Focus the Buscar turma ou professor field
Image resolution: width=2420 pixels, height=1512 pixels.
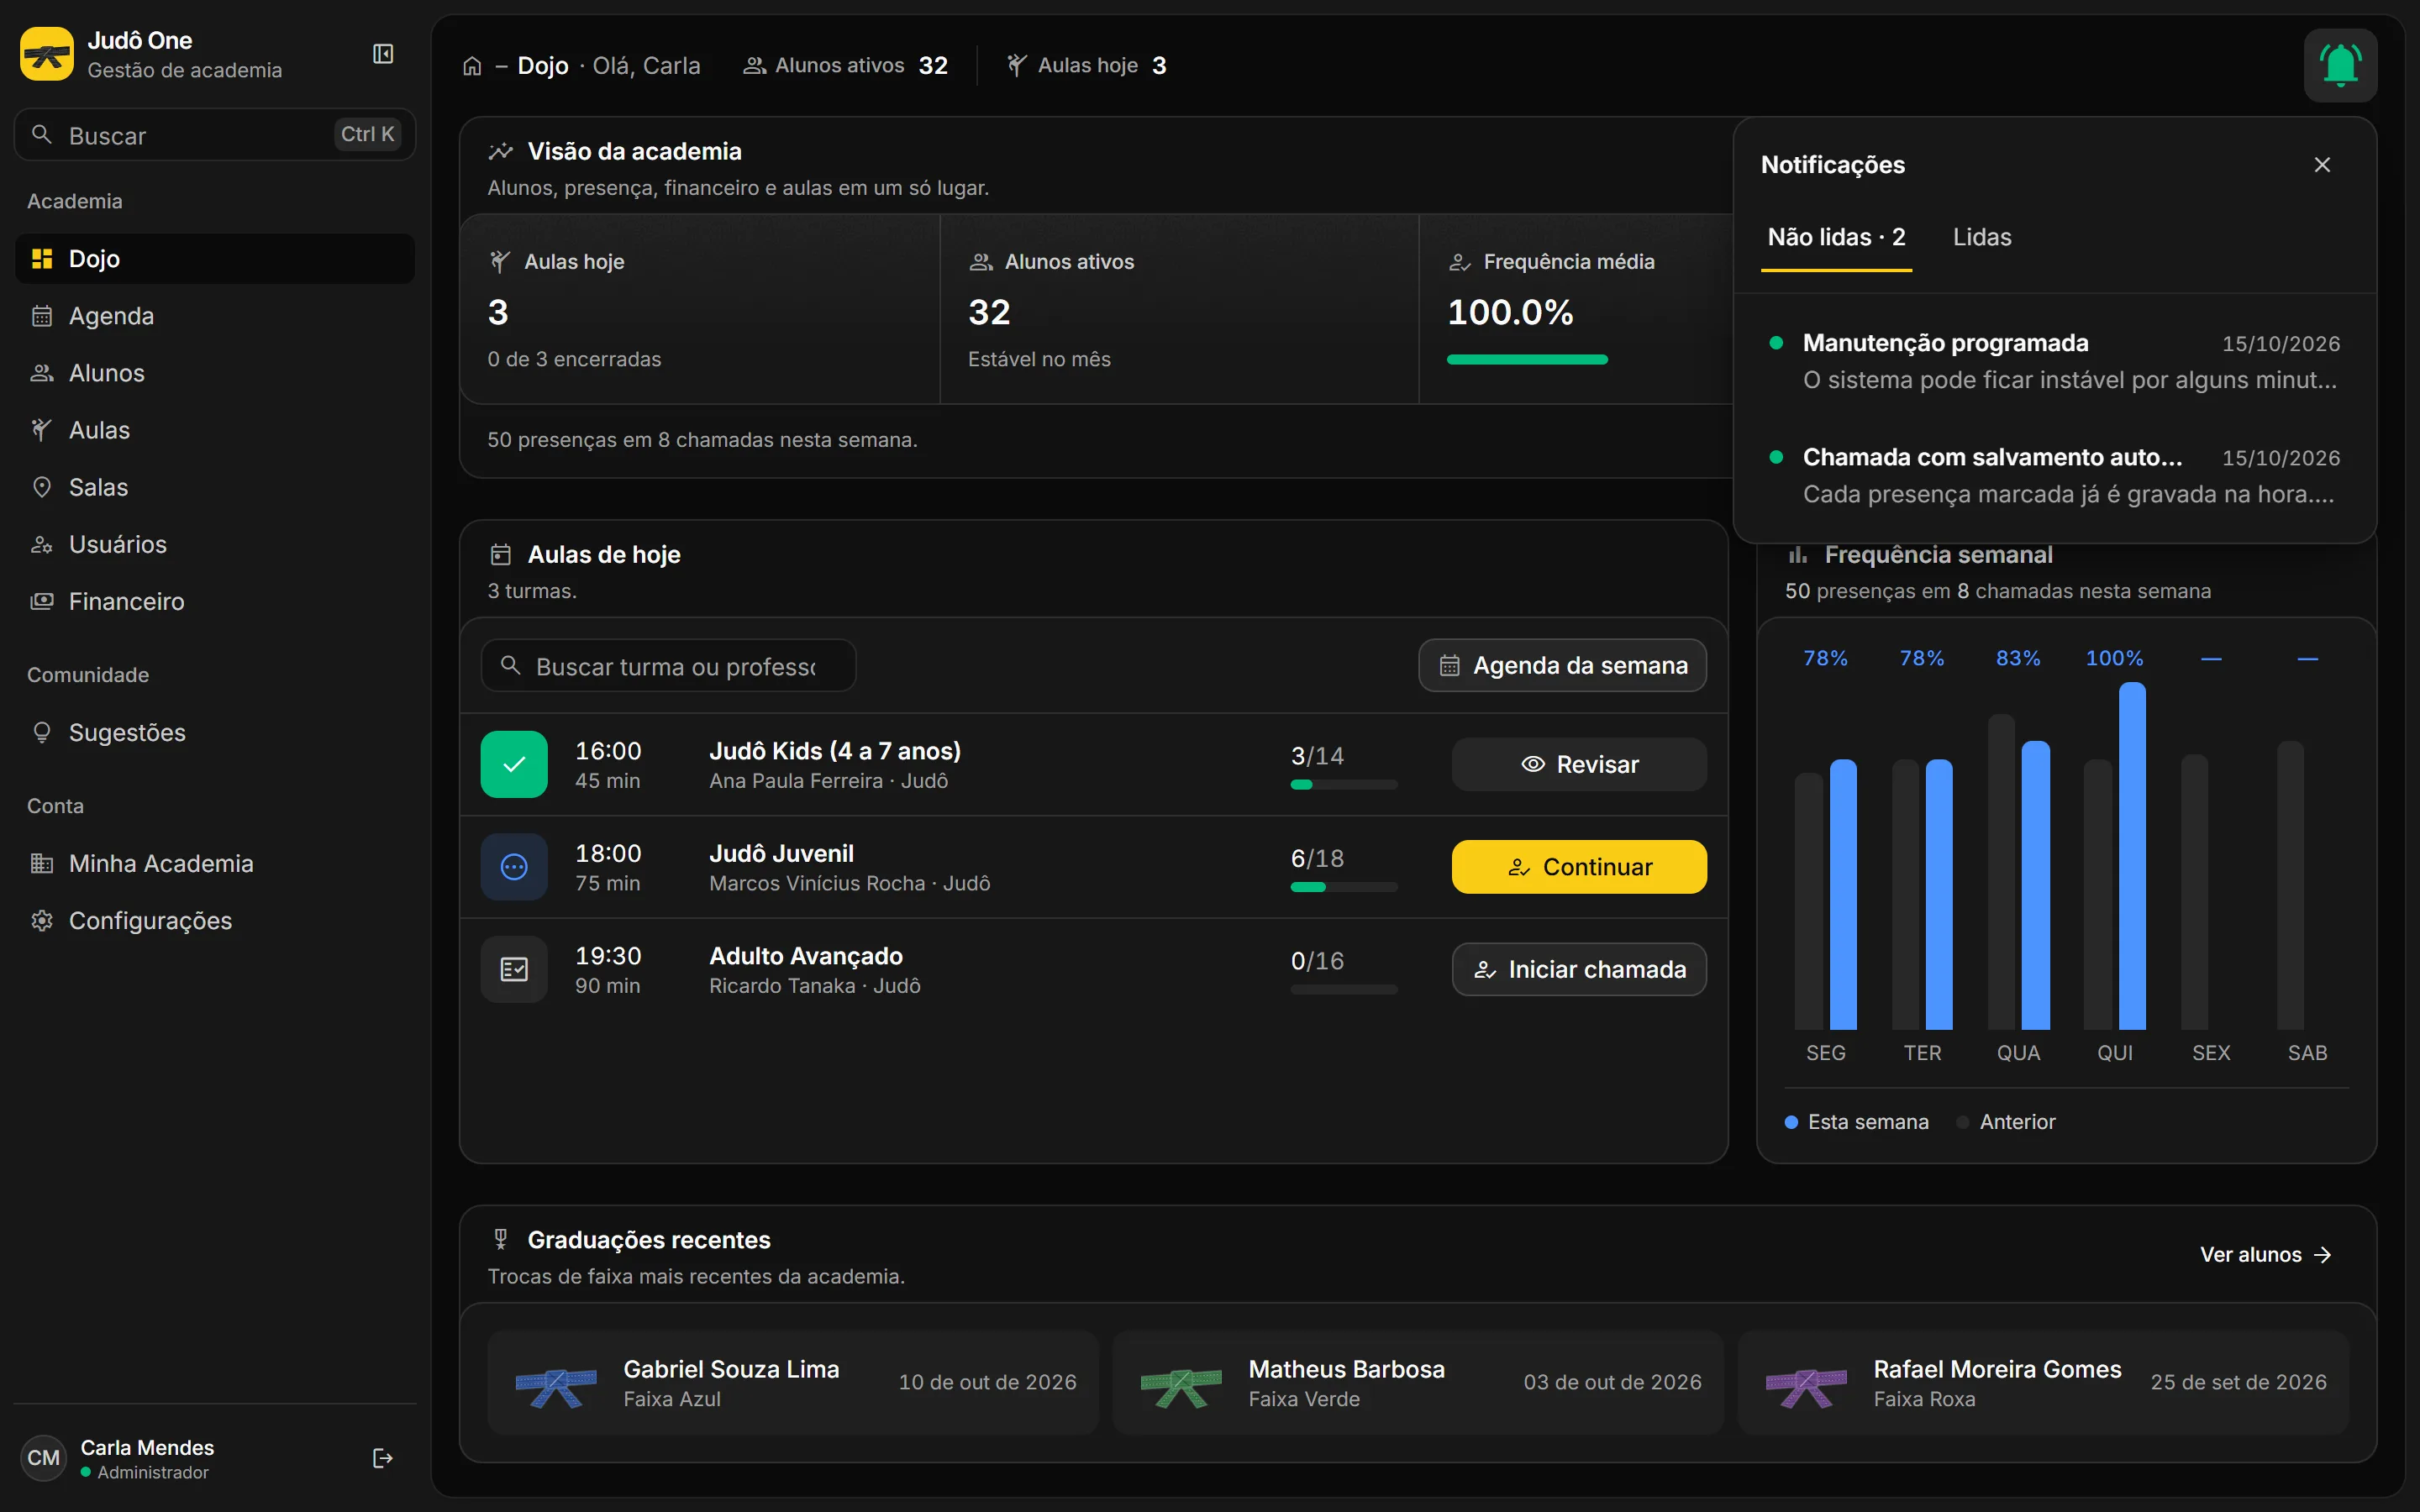(x=668, y=666)
